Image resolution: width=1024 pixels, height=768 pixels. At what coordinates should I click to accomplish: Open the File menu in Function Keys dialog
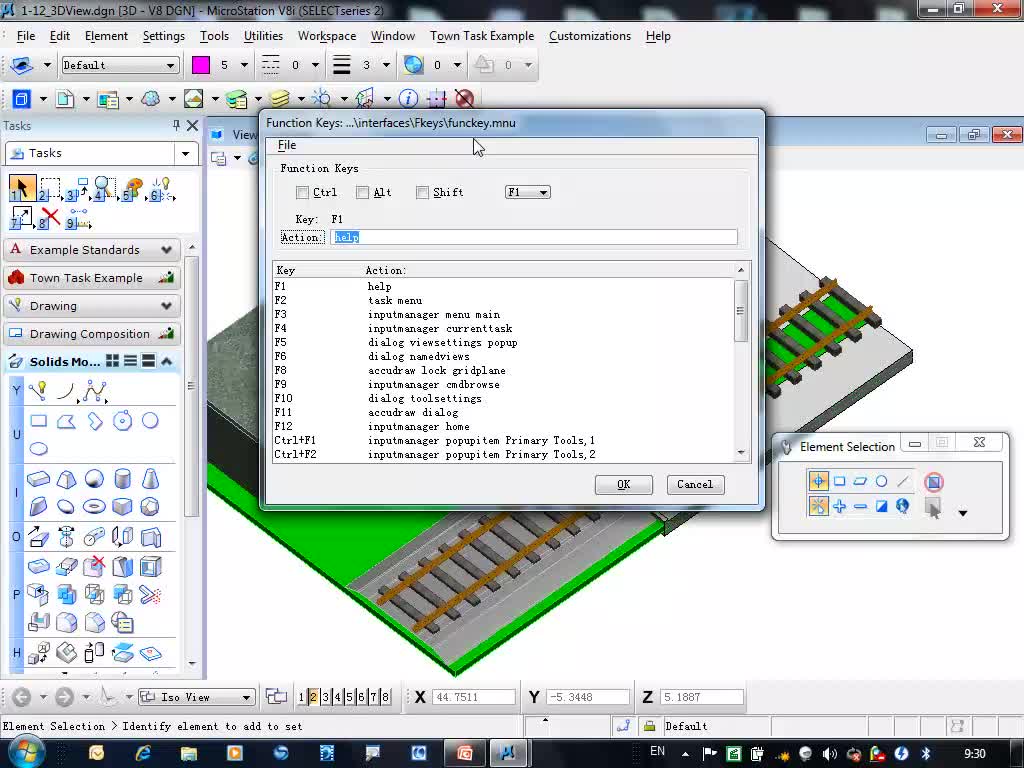[x=286, y=145]
